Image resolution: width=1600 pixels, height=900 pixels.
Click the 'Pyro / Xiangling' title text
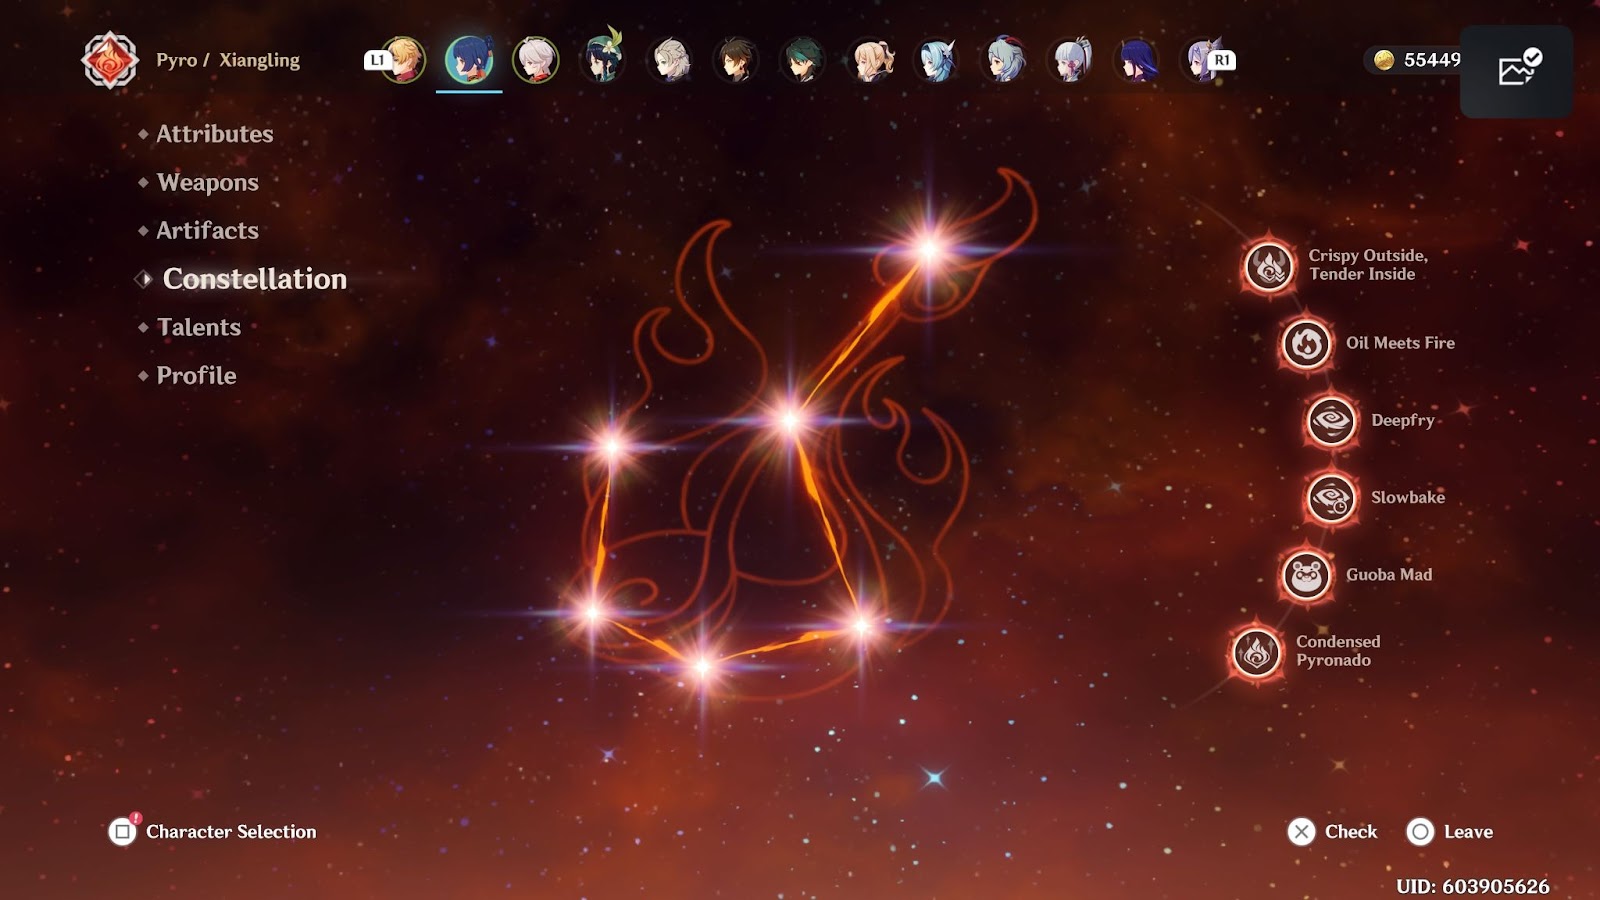point(228,60)
